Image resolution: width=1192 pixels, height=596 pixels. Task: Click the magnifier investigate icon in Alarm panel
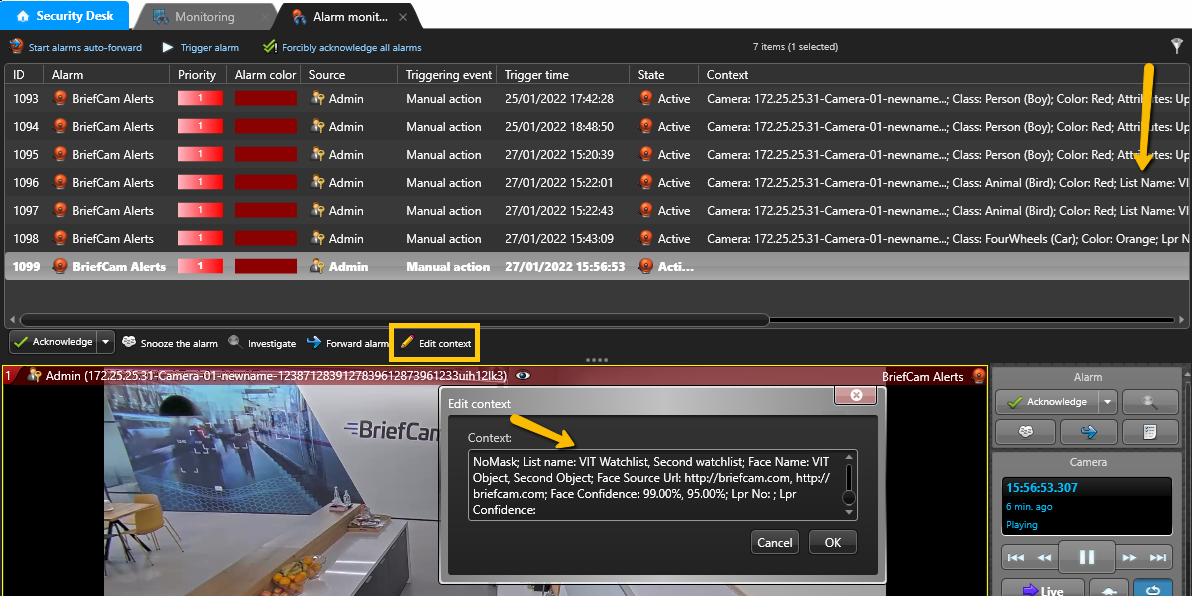coord(1149,401)
